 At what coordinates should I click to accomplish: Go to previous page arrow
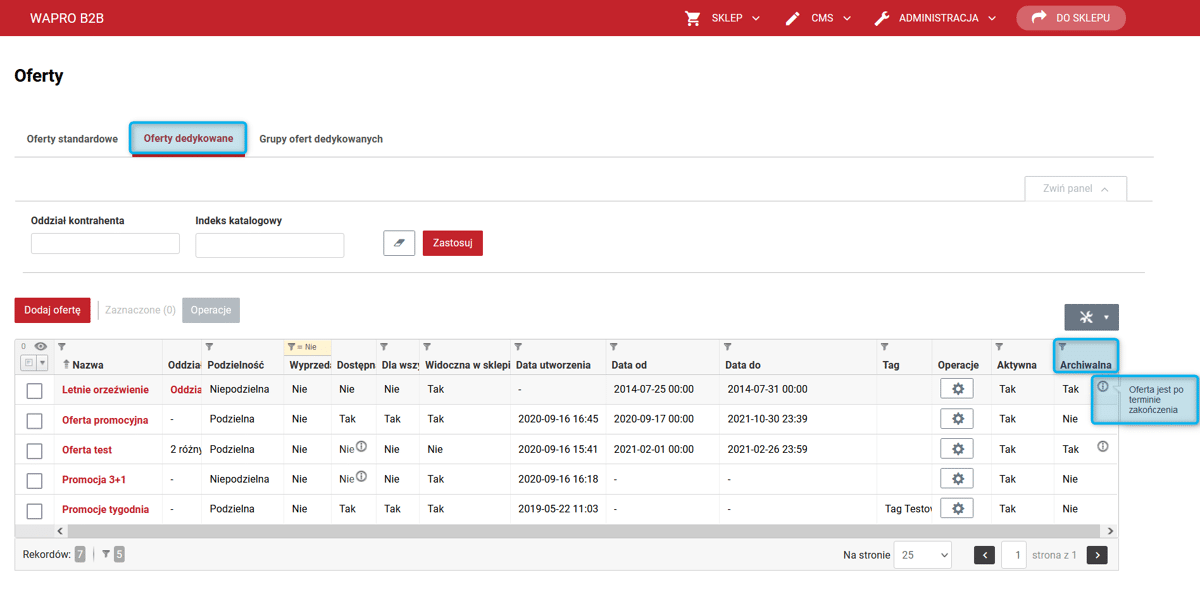coord(985,555)
